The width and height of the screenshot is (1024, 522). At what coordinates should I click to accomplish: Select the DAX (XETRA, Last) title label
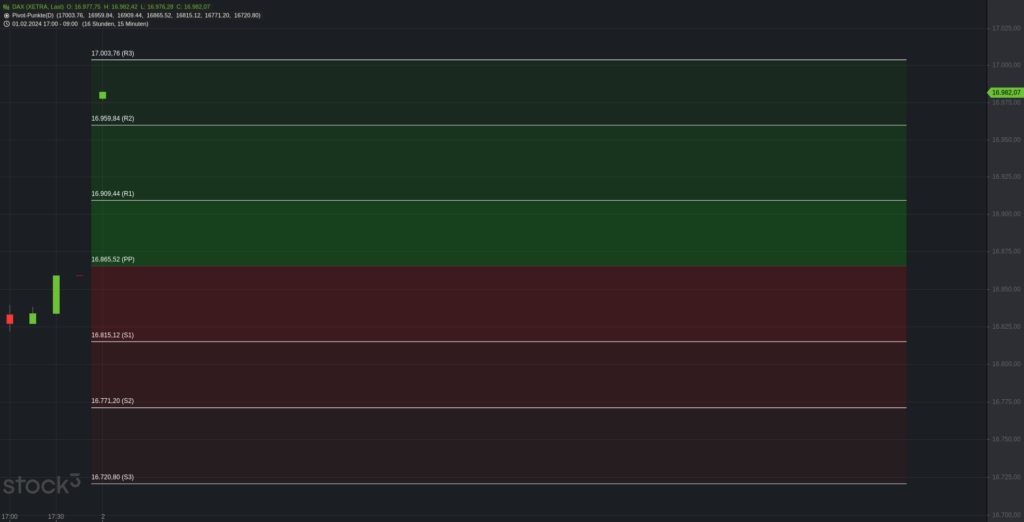38,7
